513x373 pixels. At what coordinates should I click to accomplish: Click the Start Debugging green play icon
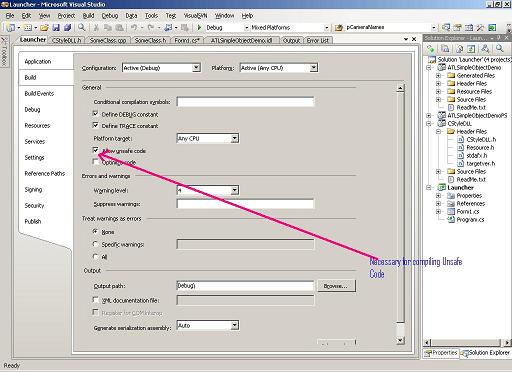point(199,27)
